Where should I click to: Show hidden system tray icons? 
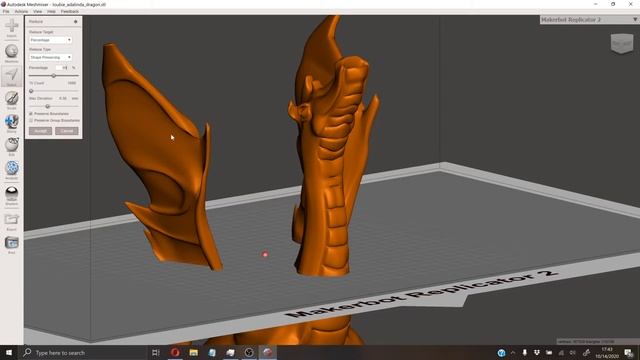(x=513, y=353)
